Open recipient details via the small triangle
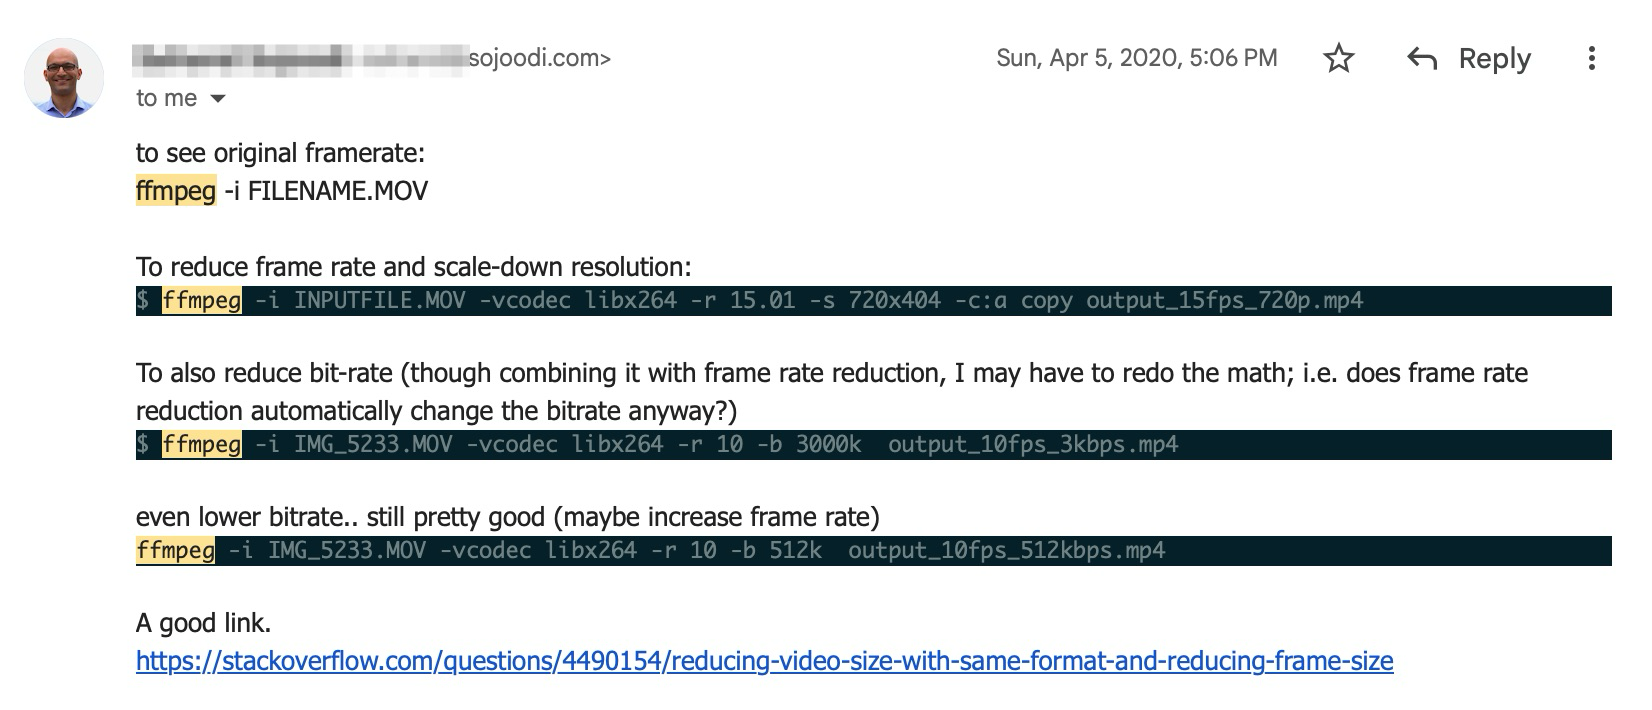This screenshot has height=710, width=1652. tap(217, 99)
